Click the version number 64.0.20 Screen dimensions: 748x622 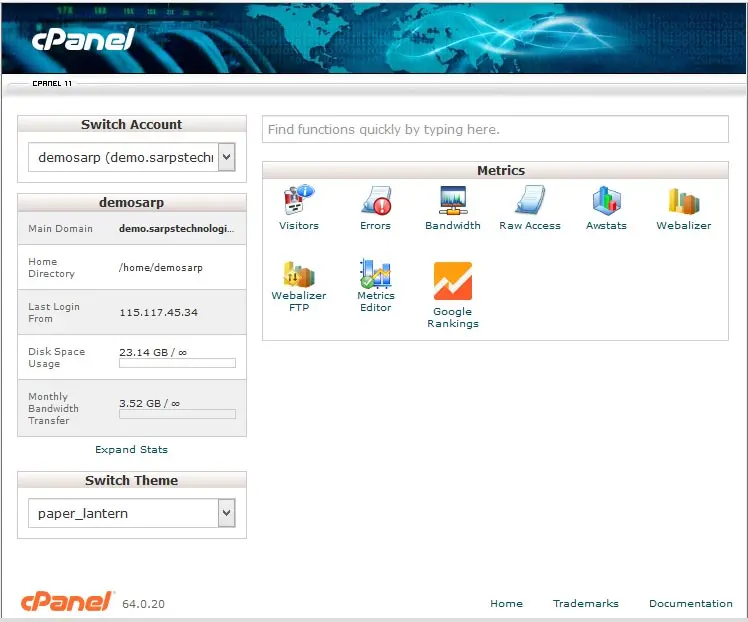pyautogui.click(x=143, y=604)
